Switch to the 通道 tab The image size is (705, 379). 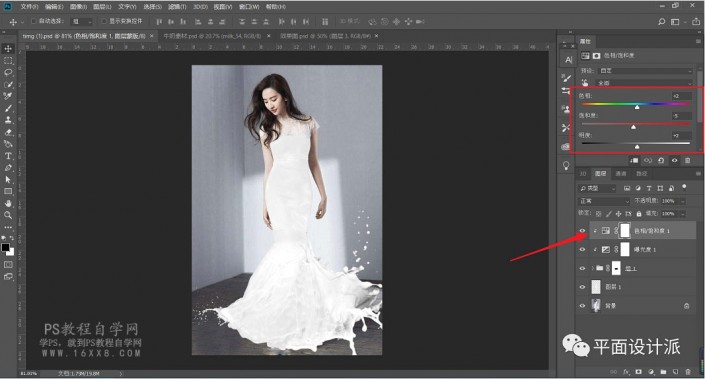pos(621,174)
